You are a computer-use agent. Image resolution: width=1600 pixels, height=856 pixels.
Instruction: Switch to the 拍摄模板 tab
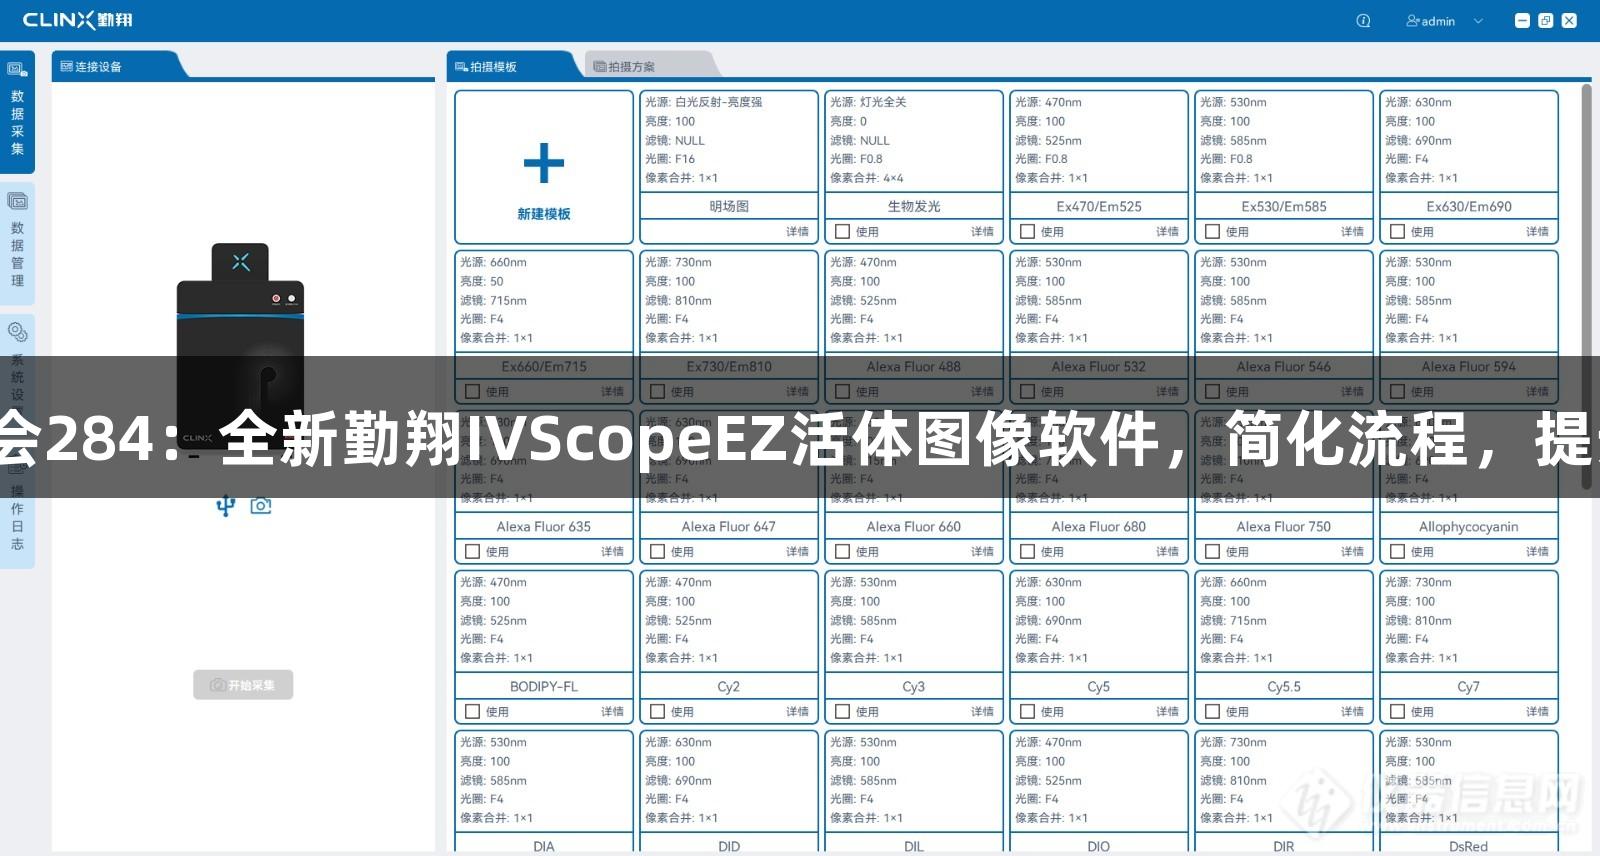pyautogui.click(x=487, y=67)
